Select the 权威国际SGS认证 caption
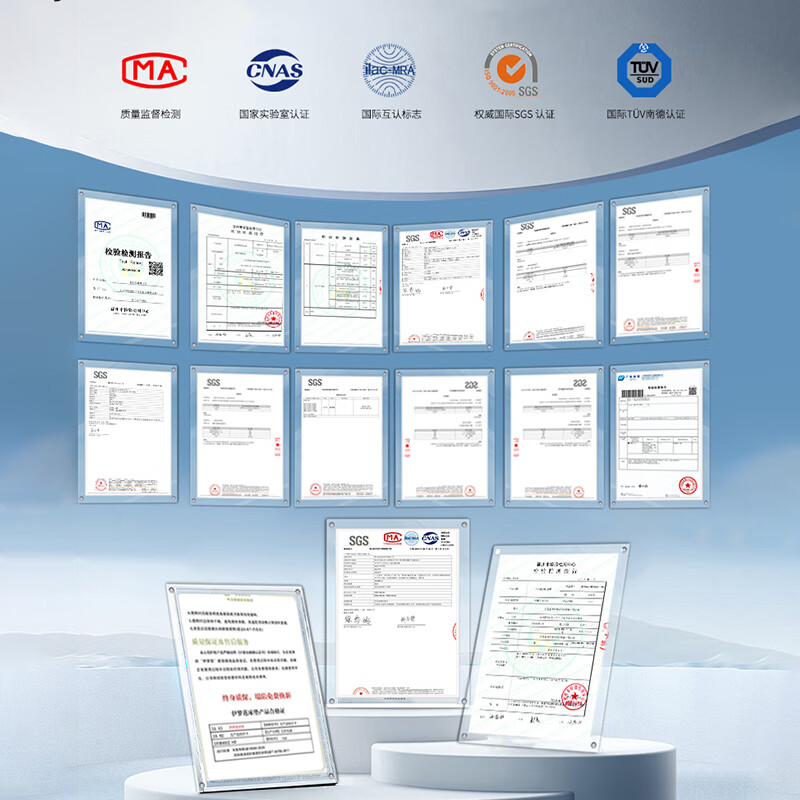The height and width of the screenshot is (800, 800). coord(514,114)
